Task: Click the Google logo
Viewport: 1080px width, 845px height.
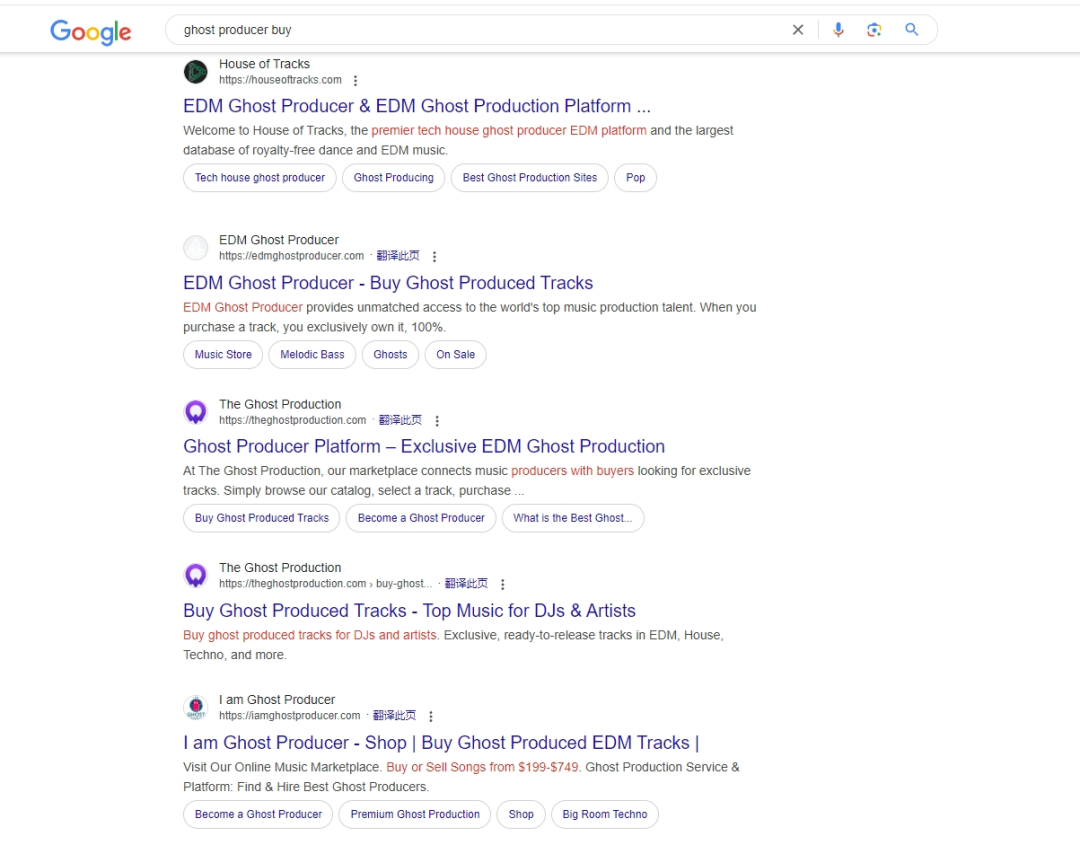Action: pos(90,31)
